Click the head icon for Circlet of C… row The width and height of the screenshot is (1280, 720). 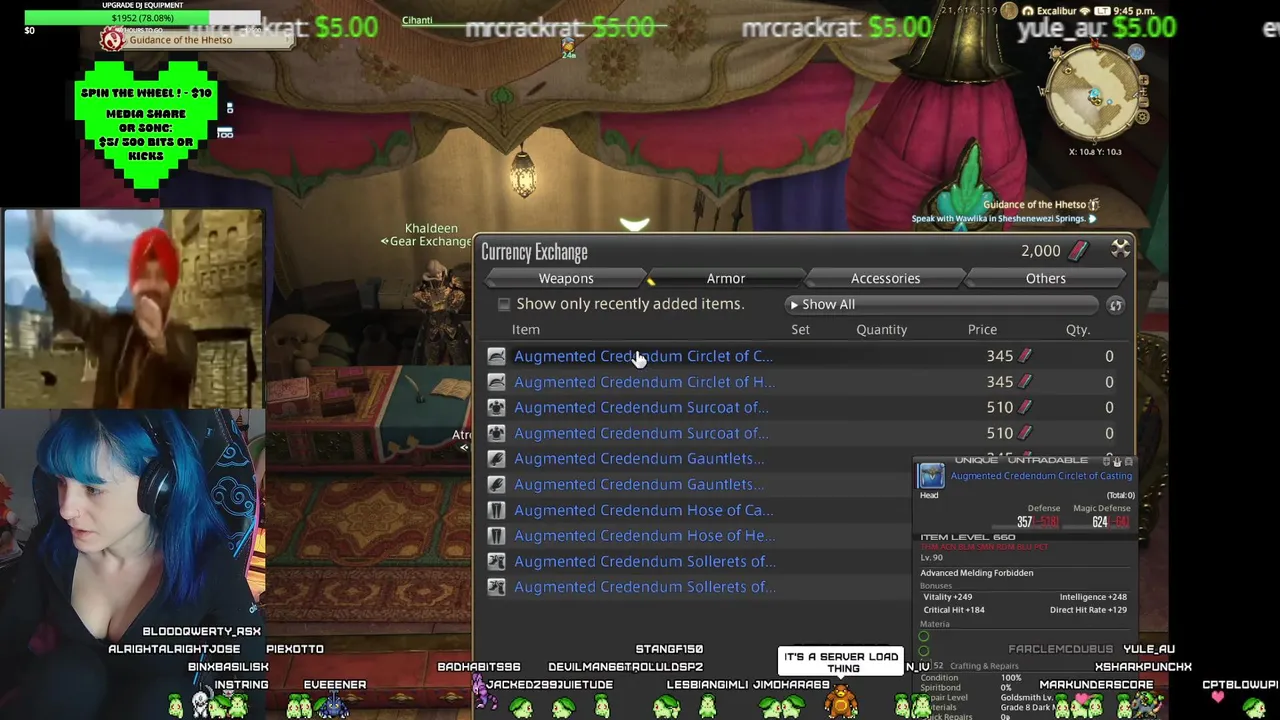496,356
